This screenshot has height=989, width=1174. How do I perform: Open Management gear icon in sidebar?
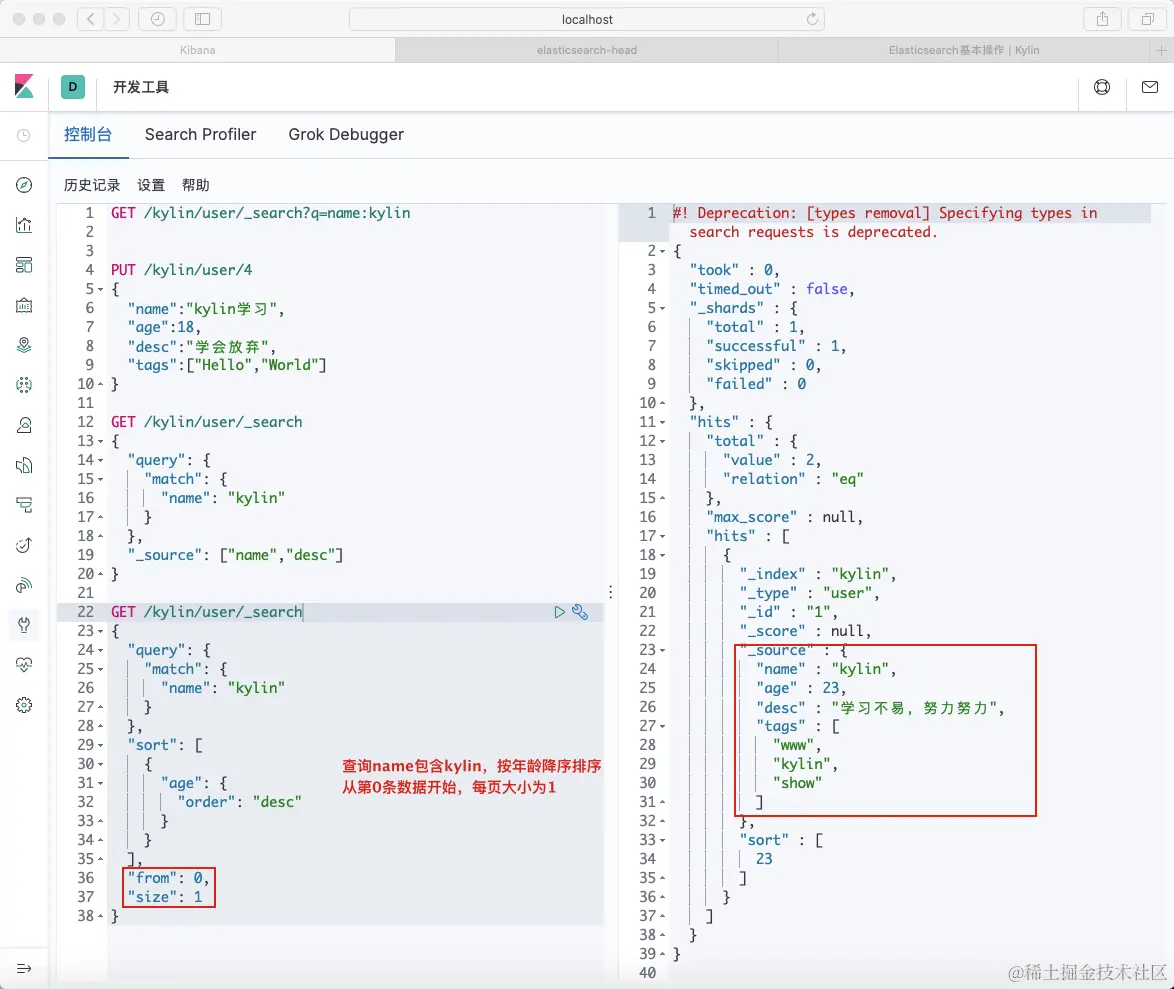tap(24, 705)
